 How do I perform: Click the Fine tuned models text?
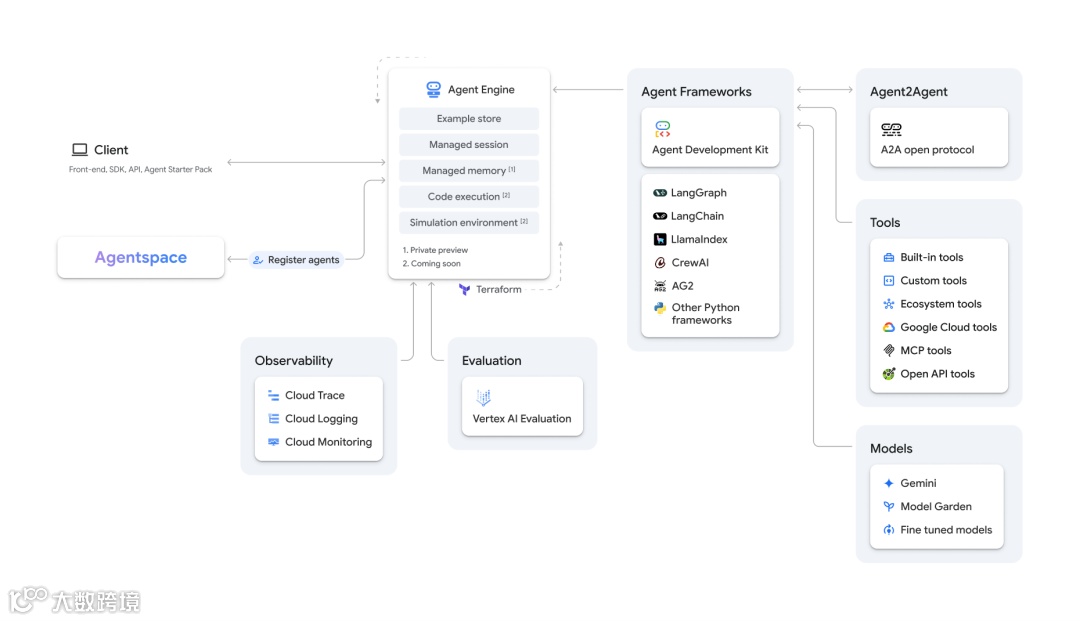click(x=946, y=530)
